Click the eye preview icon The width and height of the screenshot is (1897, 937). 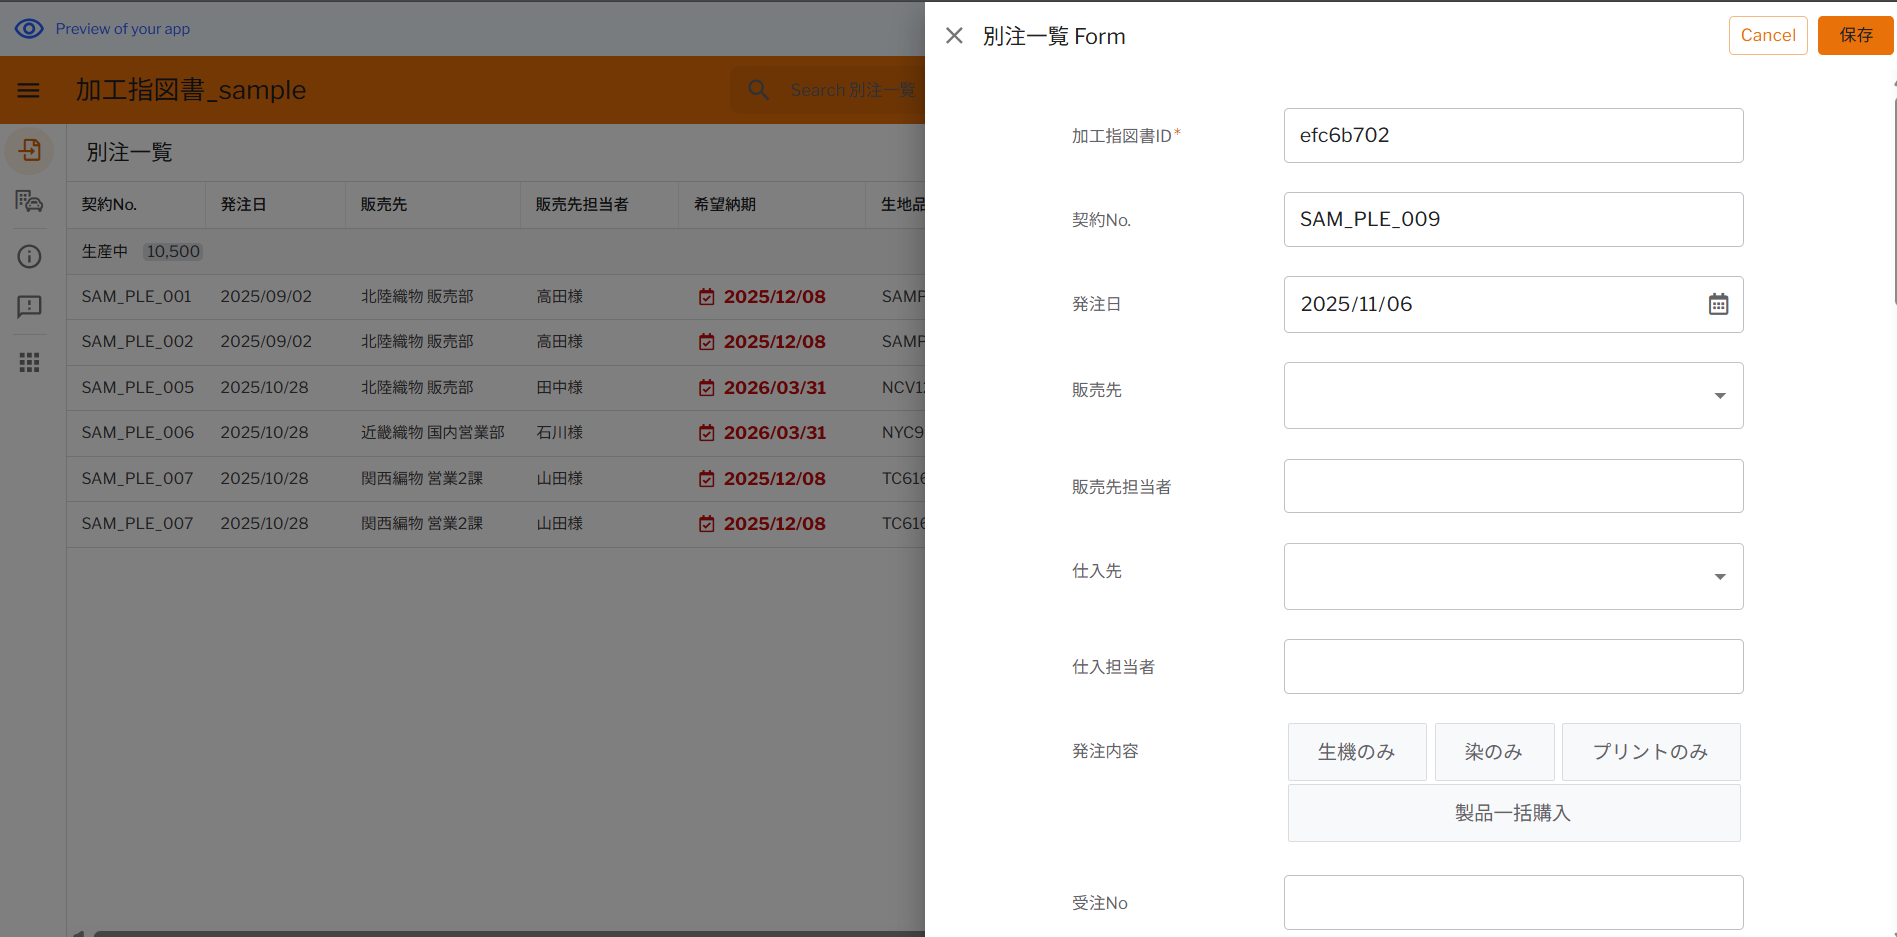pos(29,29)
